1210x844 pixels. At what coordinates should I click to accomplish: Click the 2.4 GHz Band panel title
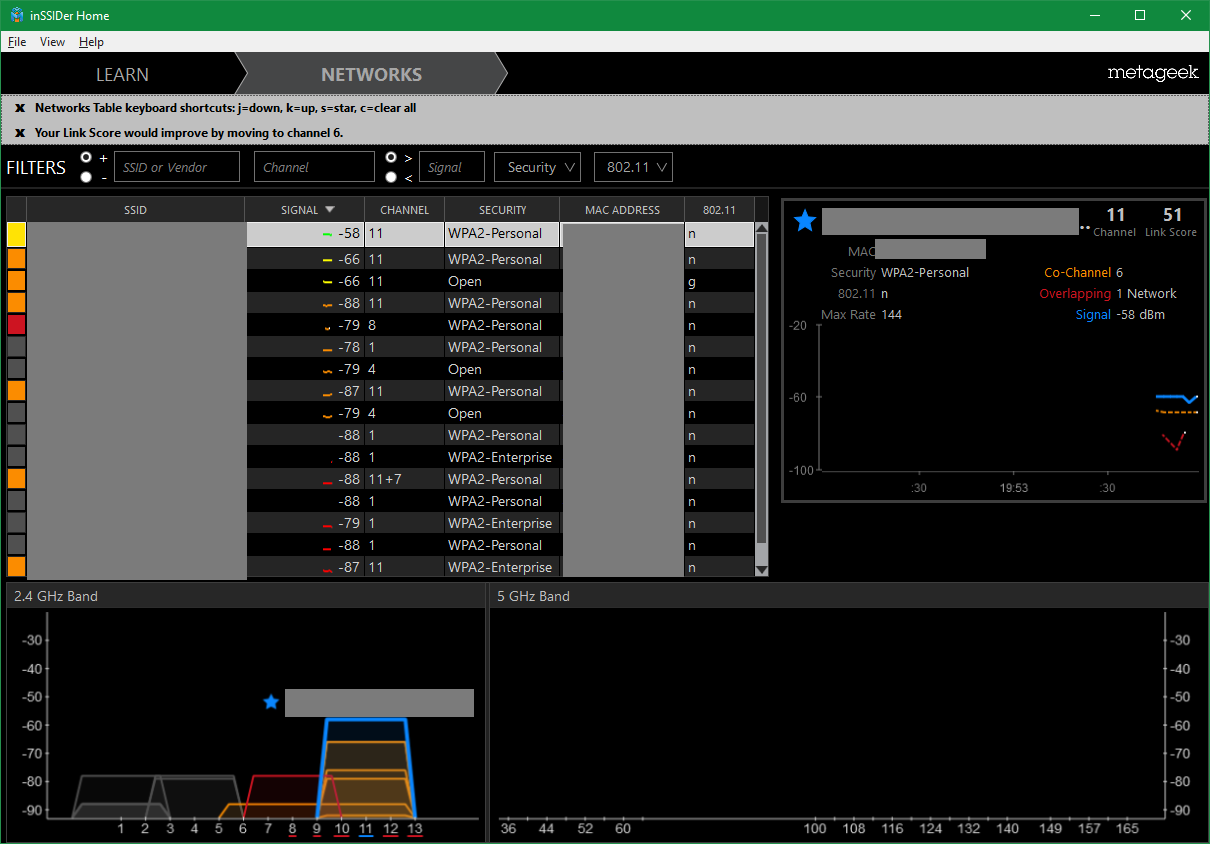click(x=56, y=596)
